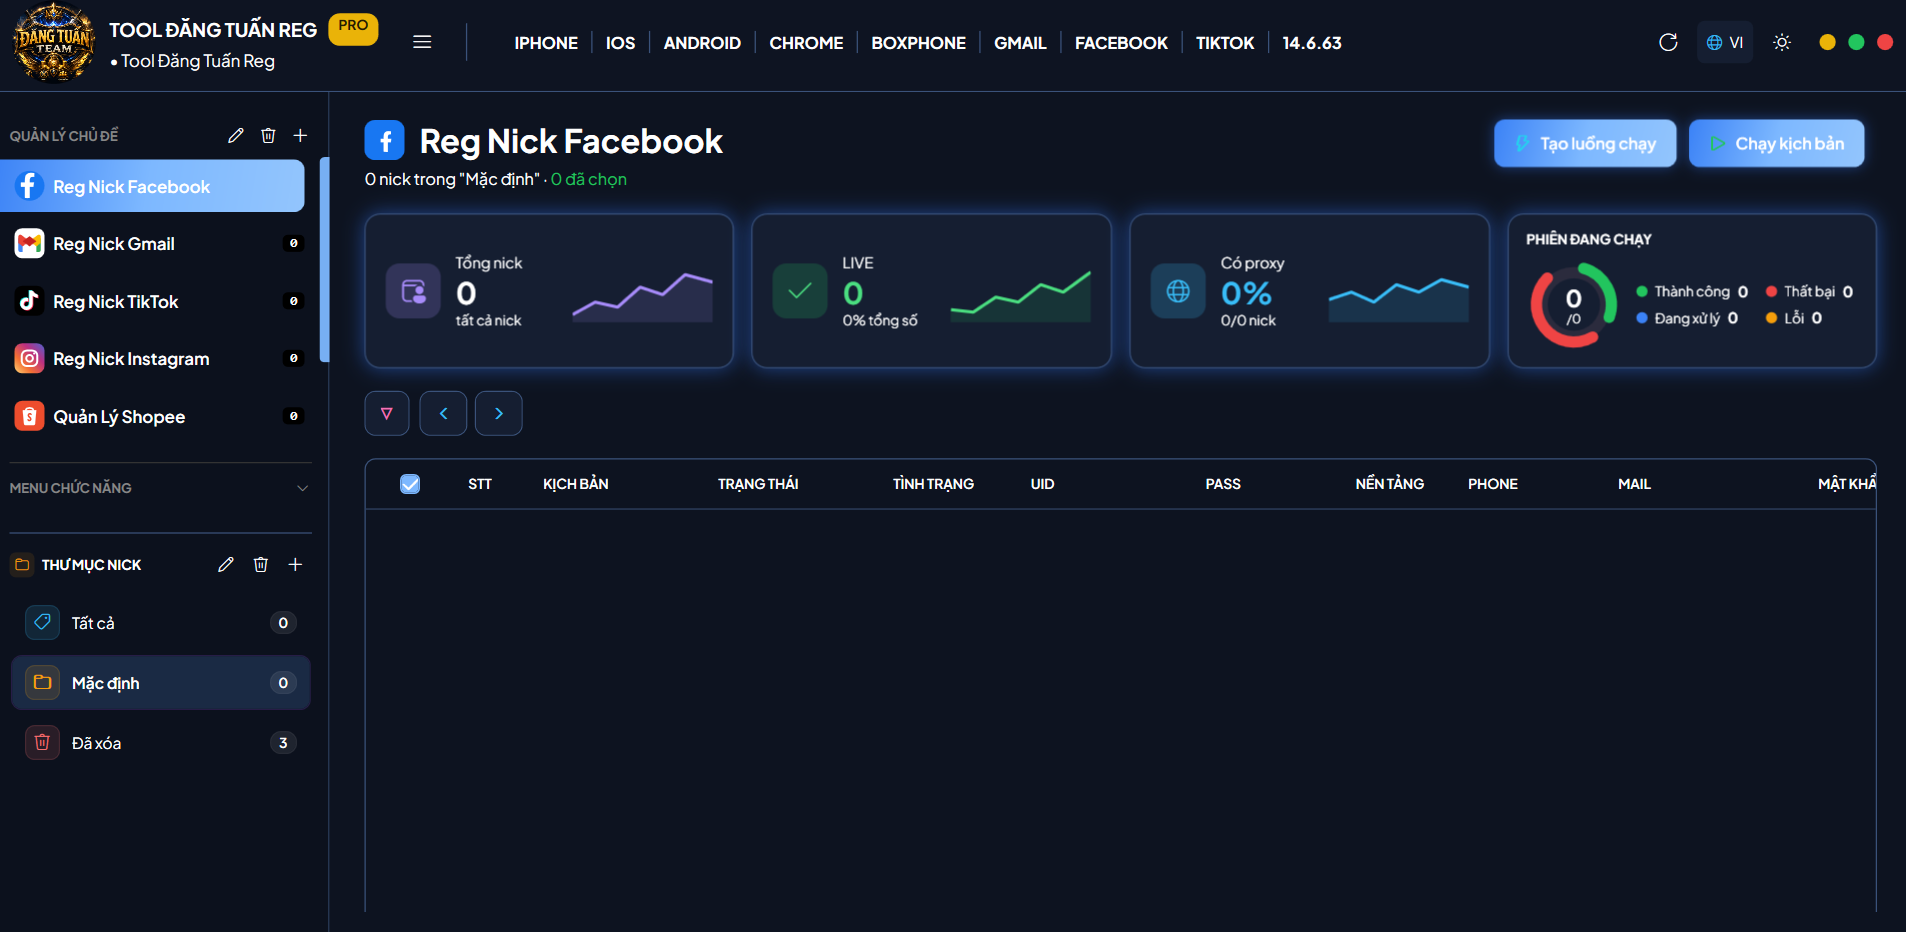This screenshot has width=1906, height=932.
Task: Open the ANDROID menu
Action: pyautogui.click(x=702, y=43)
